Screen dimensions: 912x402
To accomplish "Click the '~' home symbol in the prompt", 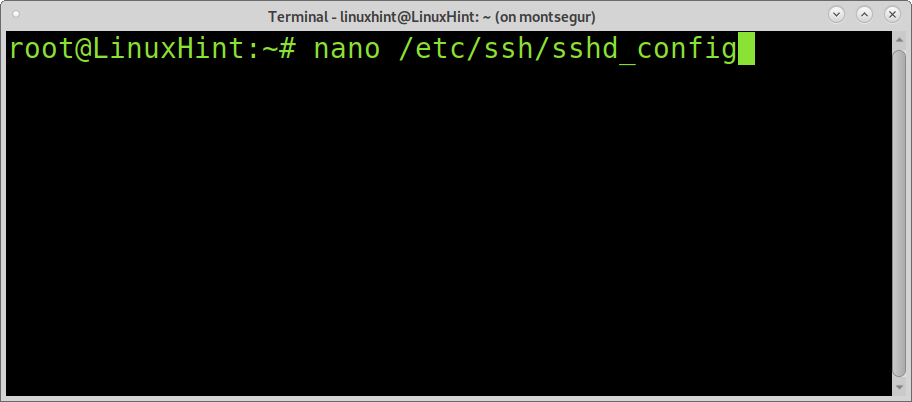I will coord(271,49).
